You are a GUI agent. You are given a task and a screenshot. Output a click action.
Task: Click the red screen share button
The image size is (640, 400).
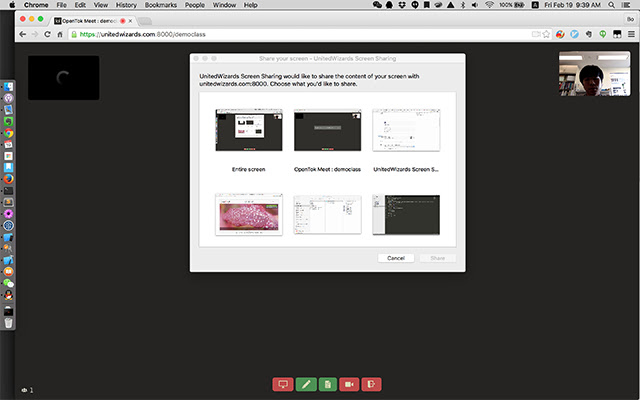pyautogui.click(x=283, y=384)
